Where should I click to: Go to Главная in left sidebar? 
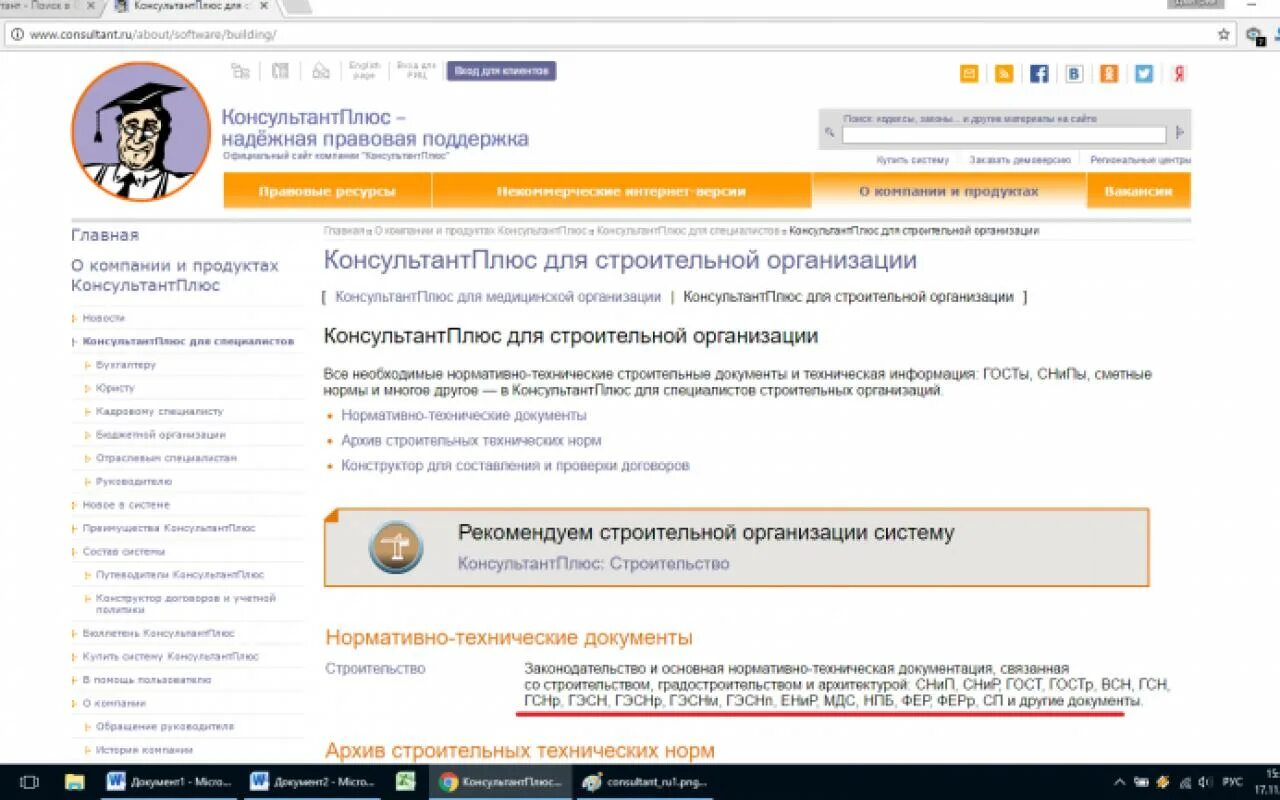105,235
